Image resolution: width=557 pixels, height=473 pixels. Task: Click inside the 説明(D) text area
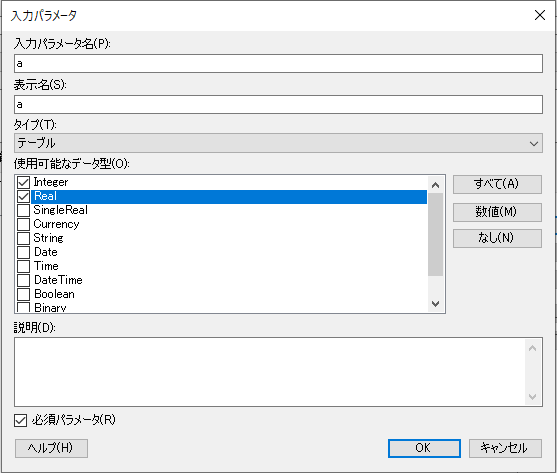[270, 372]
